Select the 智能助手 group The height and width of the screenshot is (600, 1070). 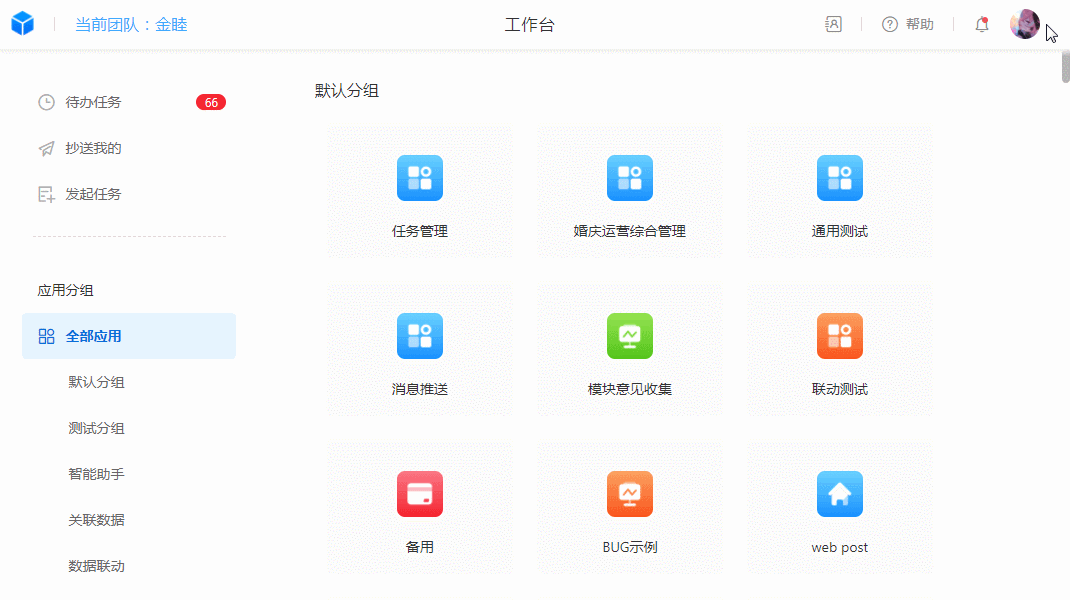click(96, 474)
